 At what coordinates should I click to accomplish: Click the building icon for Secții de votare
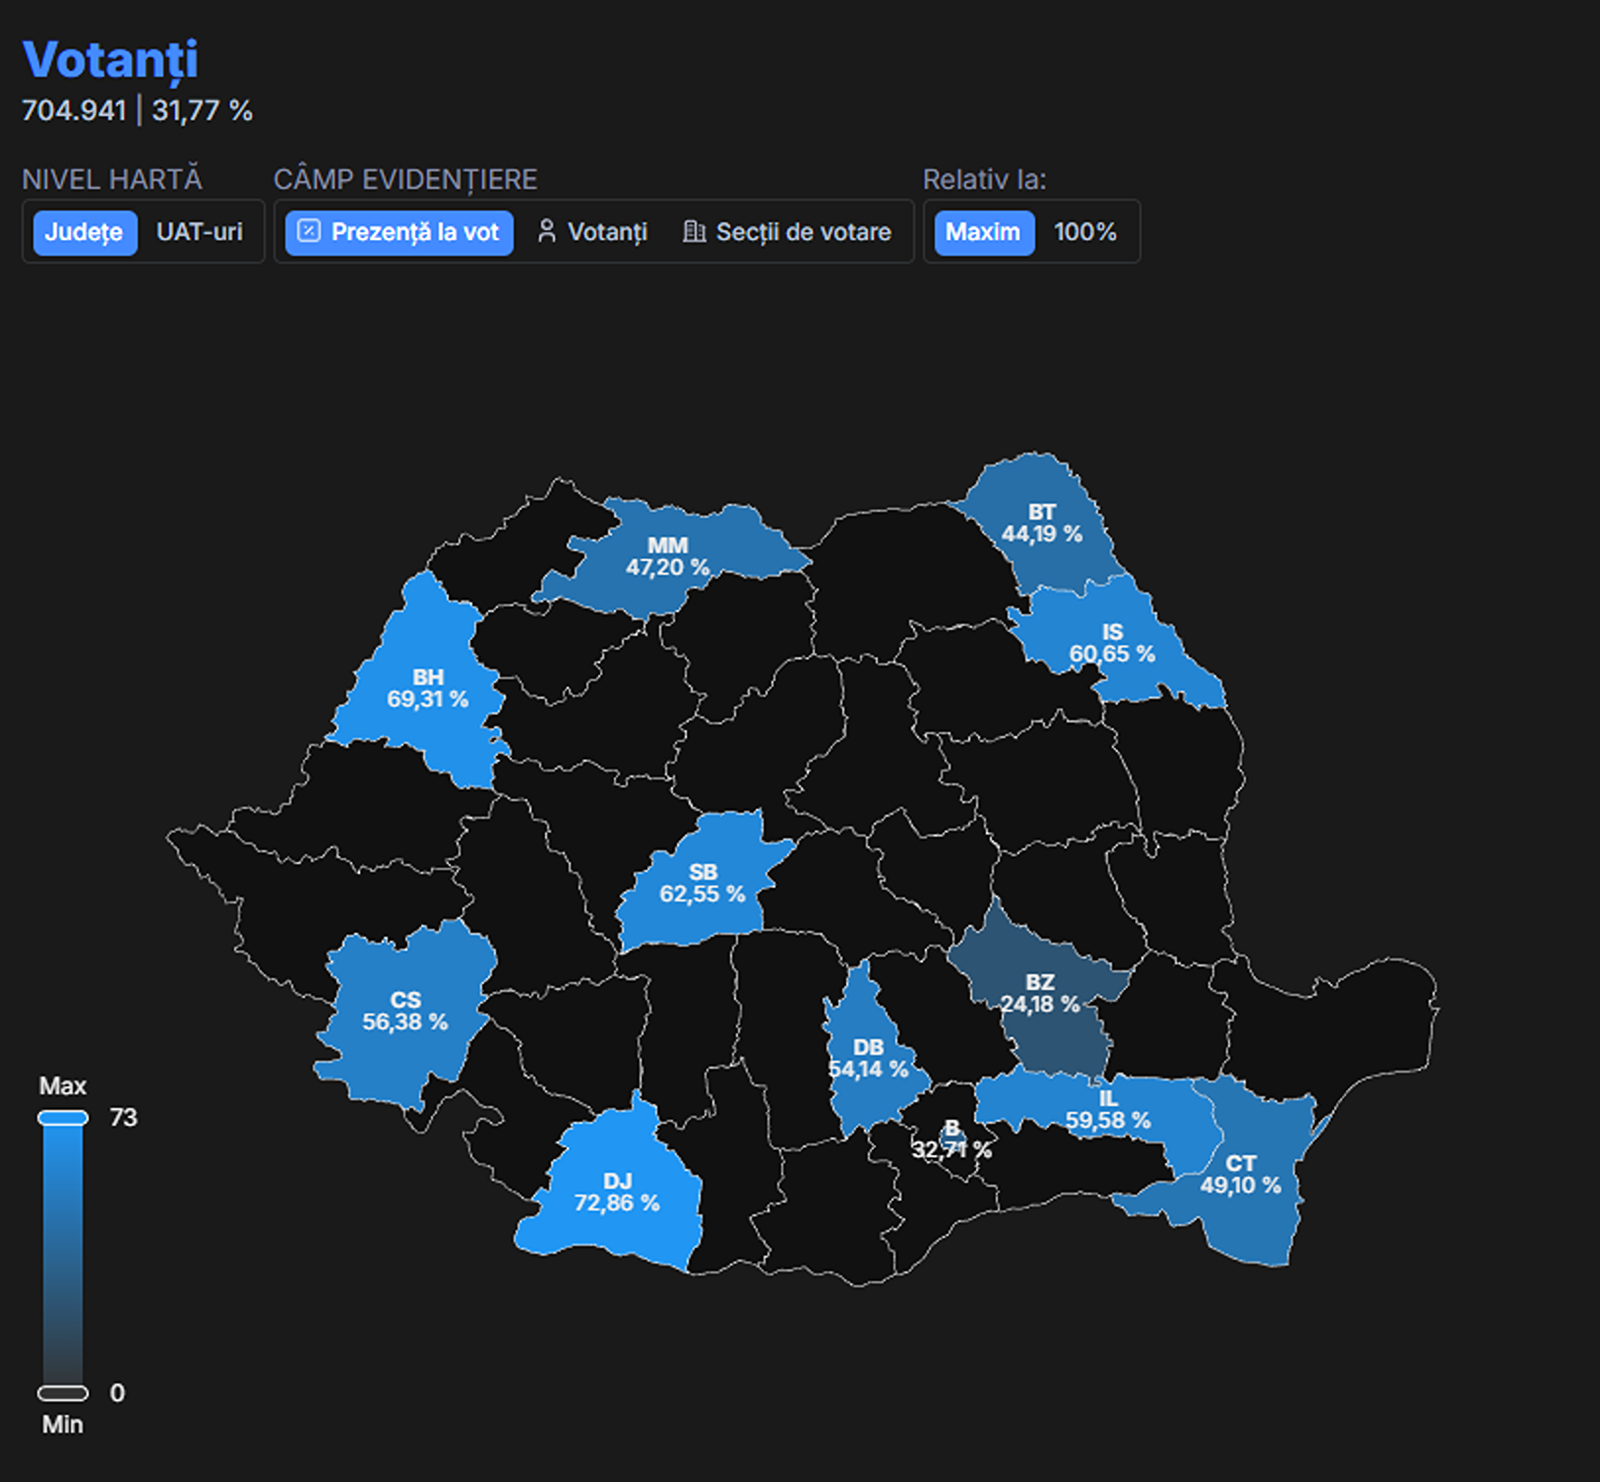point(693,232)
